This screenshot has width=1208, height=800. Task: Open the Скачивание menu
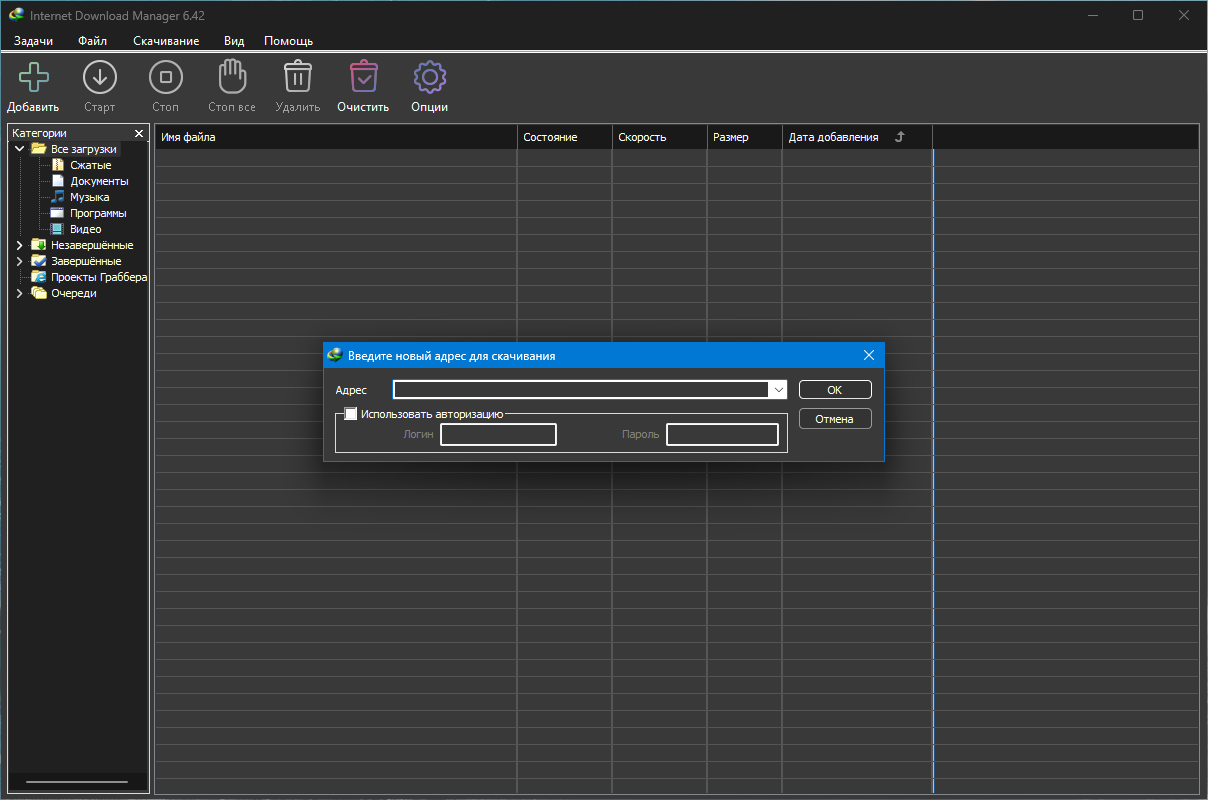coord(166,41)
